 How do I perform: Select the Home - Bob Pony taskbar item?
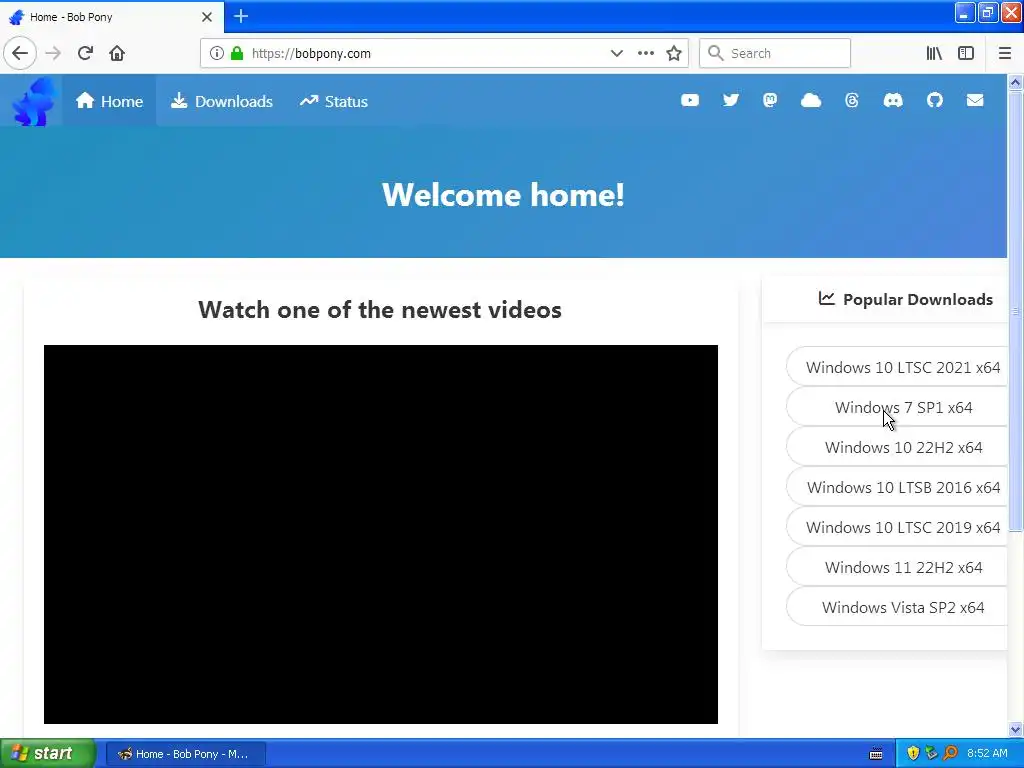pos(185,754)
